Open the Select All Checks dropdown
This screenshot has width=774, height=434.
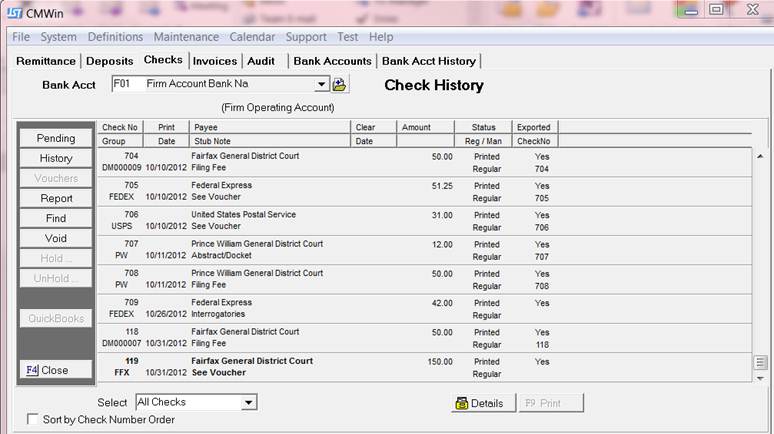[249, 402]
